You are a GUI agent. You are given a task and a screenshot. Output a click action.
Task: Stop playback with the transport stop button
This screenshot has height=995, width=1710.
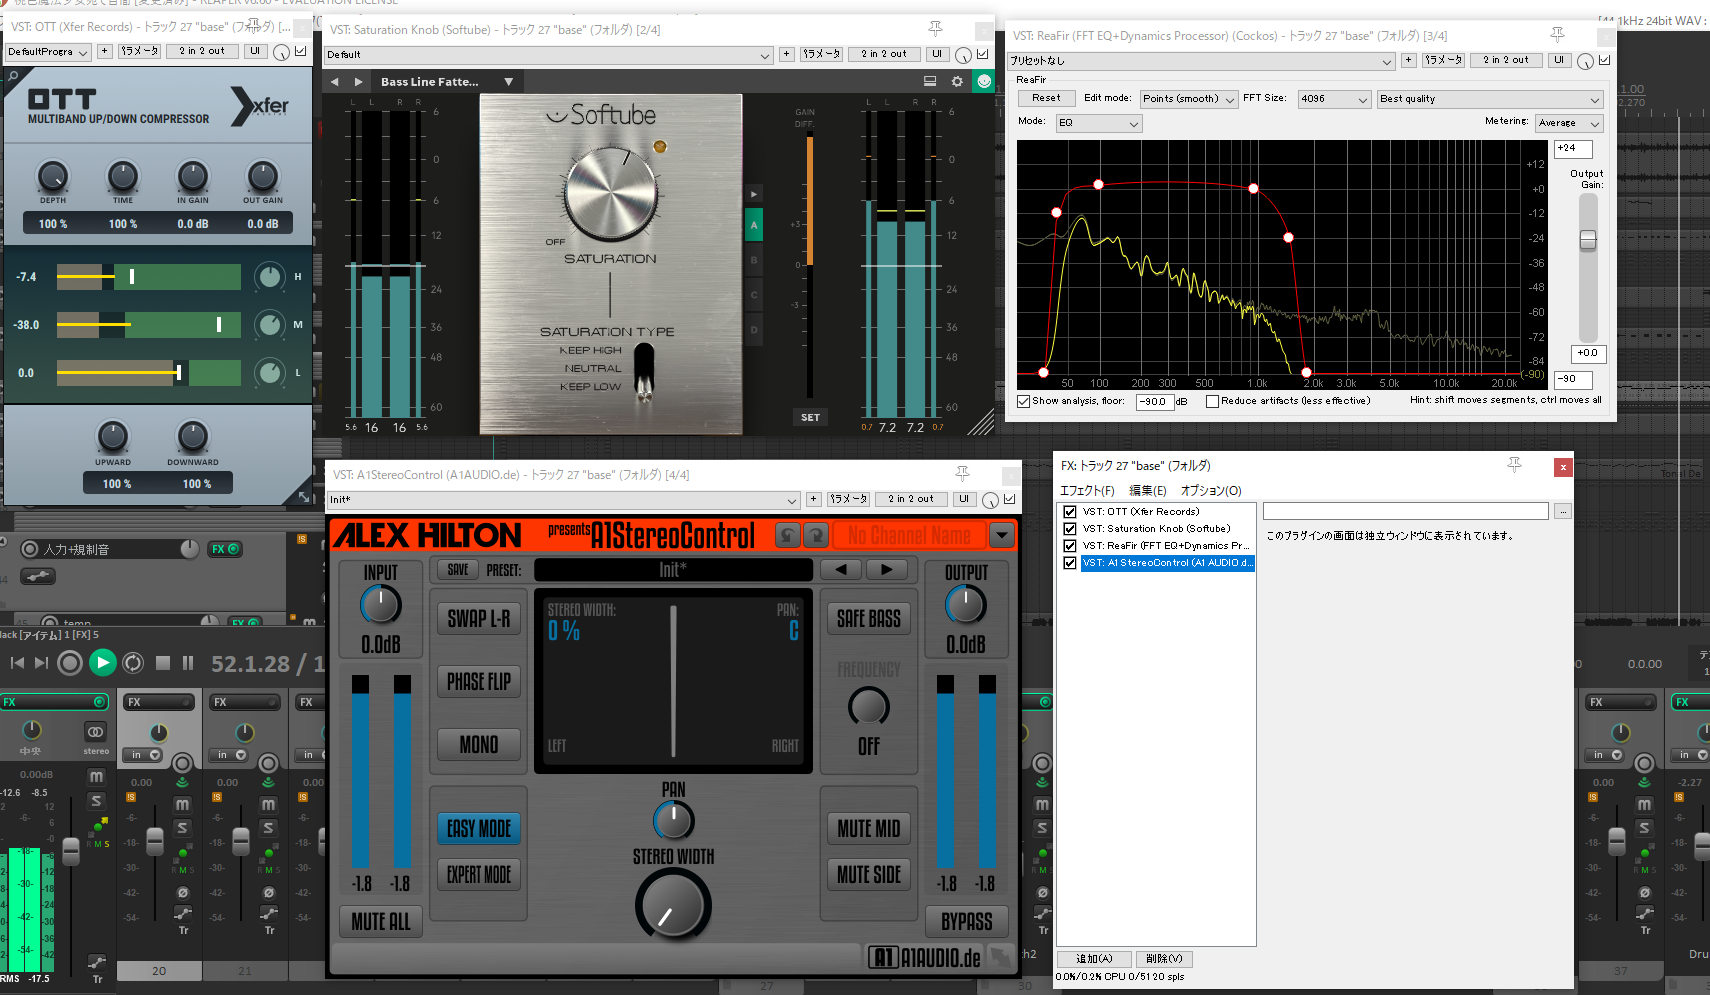(162, 662)
